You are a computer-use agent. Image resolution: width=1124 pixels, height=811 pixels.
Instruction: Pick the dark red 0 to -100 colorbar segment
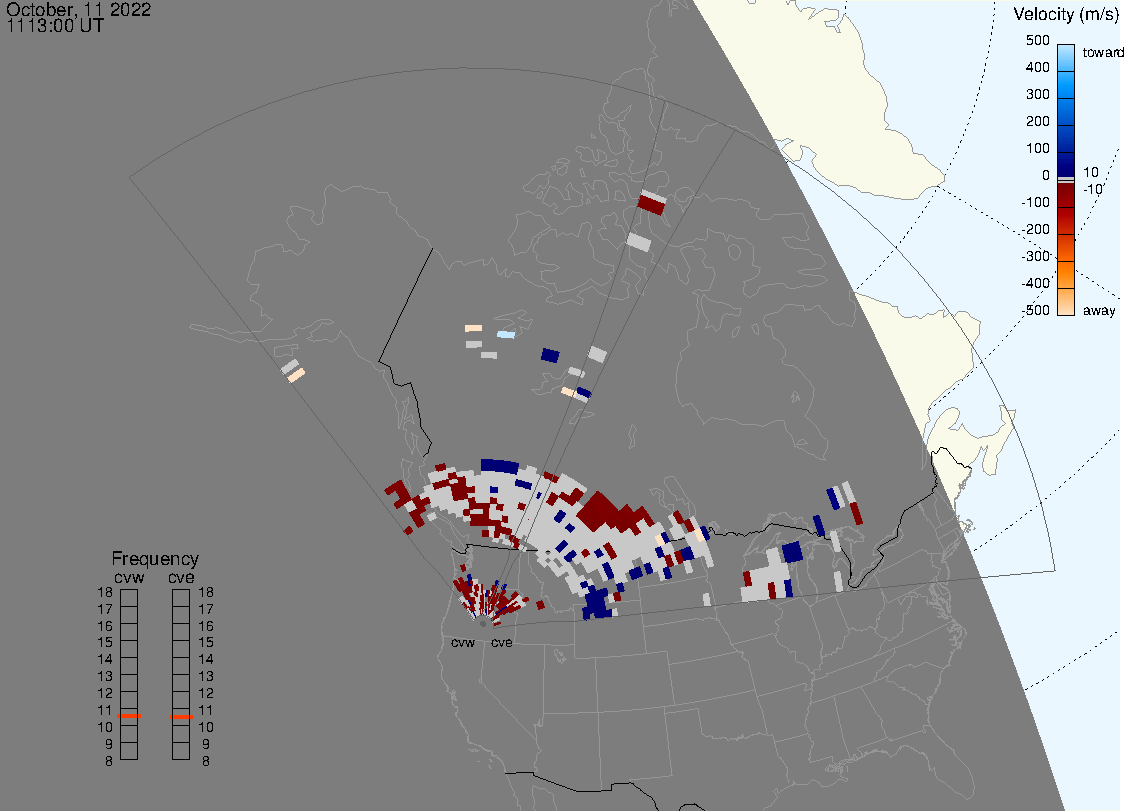[x=1066, y=195]
